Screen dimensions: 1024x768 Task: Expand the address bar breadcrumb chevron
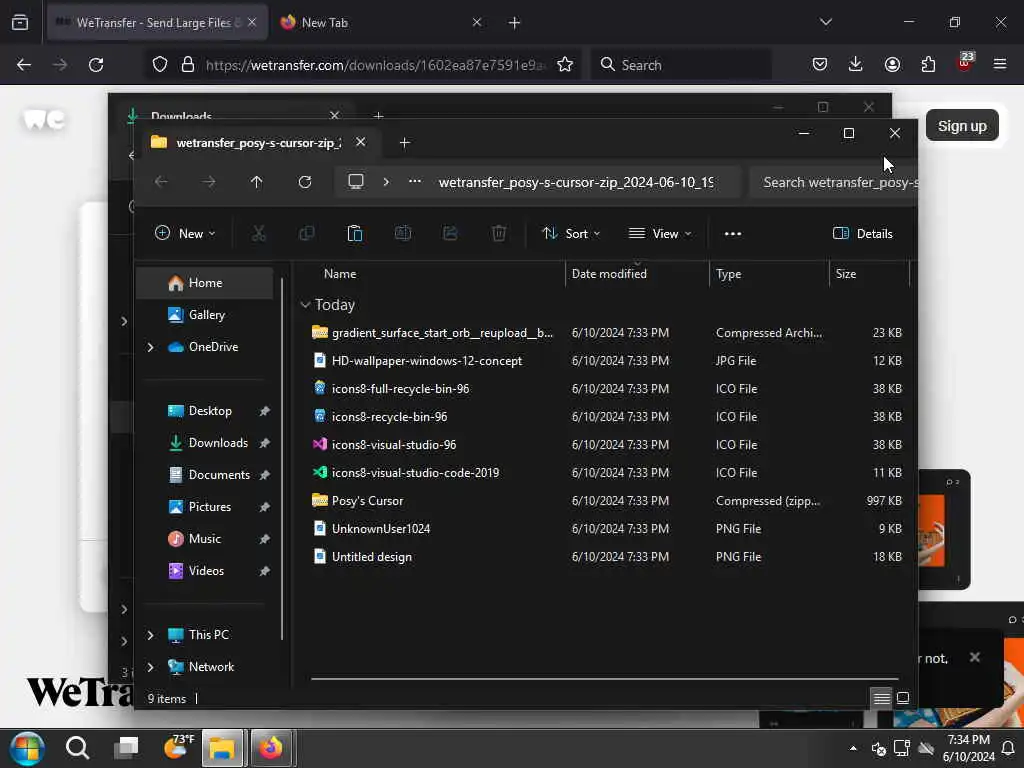[x=386, y=182]
